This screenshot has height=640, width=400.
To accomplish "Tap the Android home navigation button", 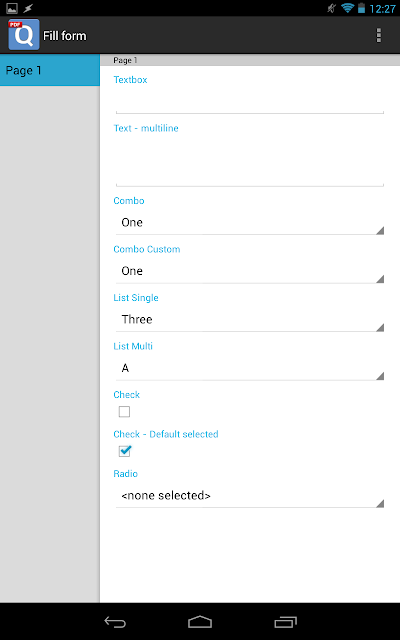I will 200,622.
